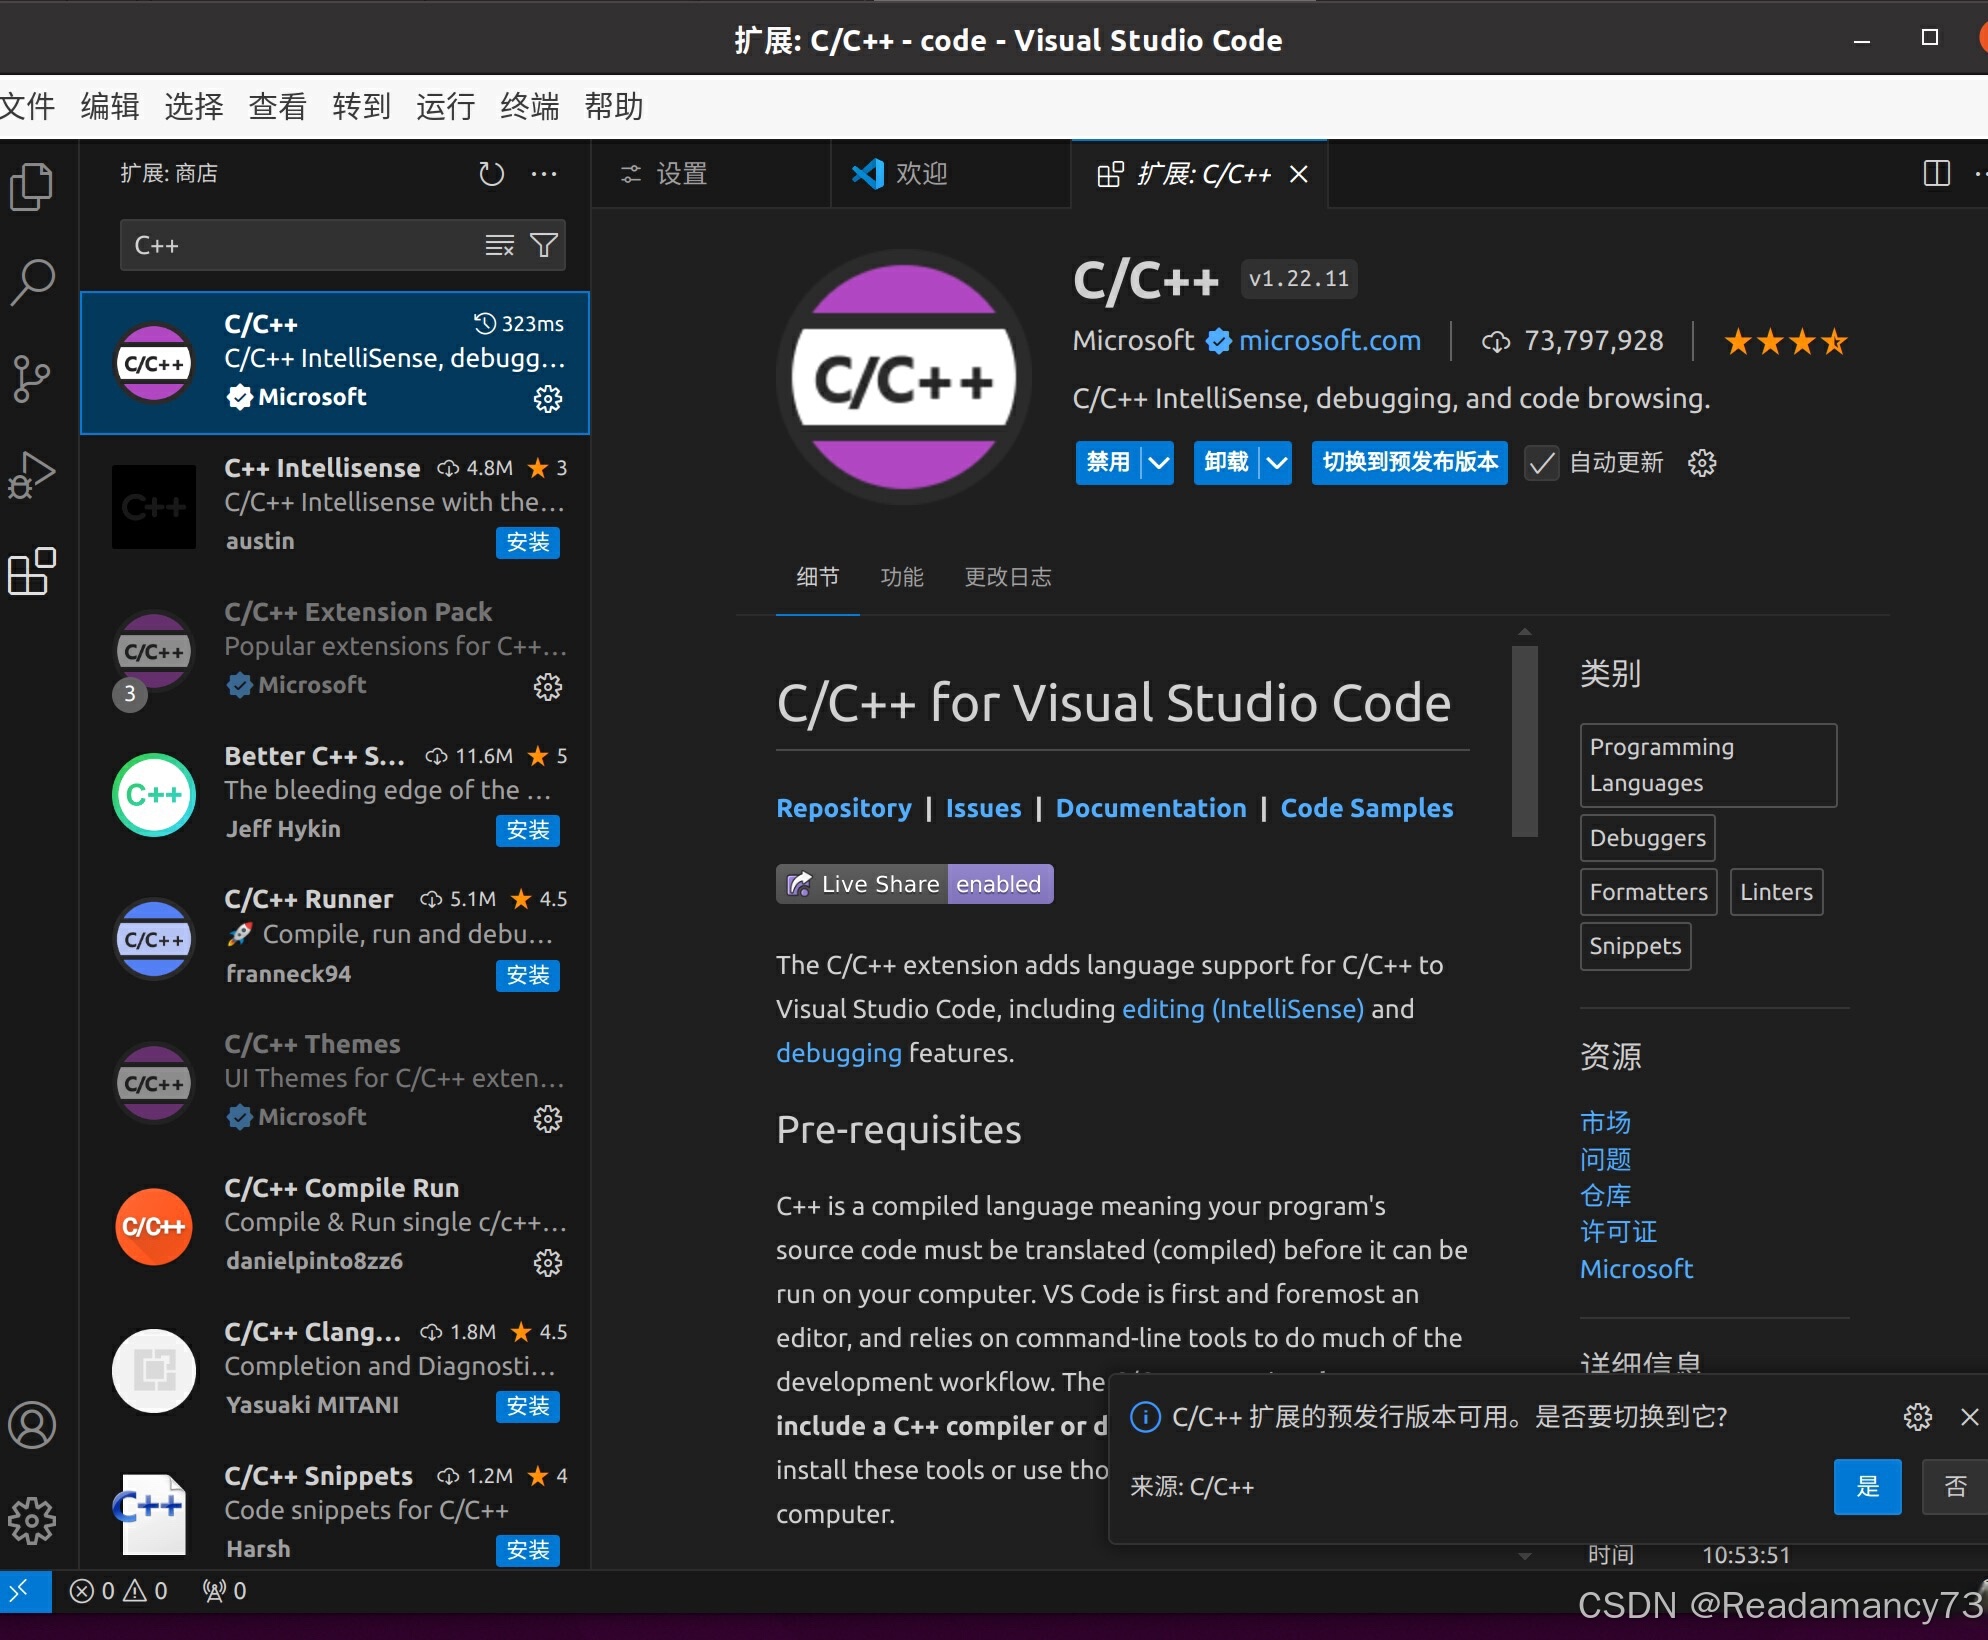
Task: Expand the 卸载 button dropdown arrow
Action: 1276,463
